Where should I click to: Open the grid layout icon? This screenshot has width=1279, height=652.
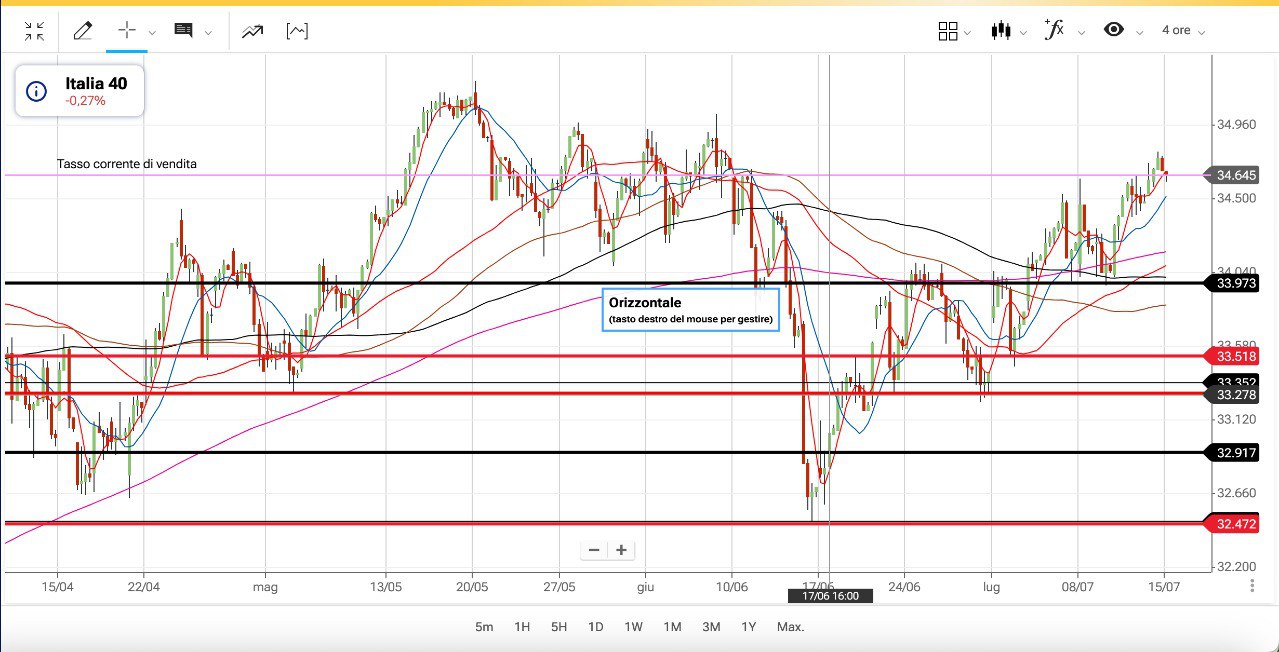(948, 31)
